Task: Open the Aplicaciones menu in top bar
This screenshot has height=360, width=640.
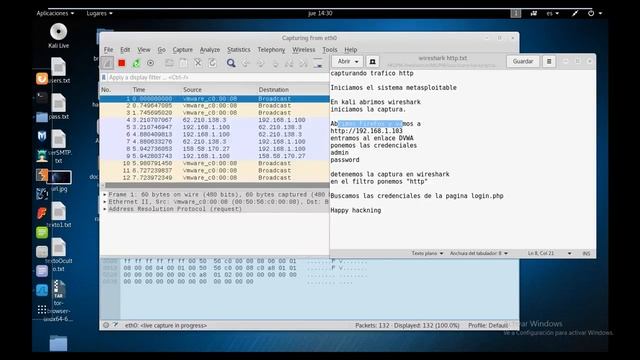Action: tap(55, 13)
